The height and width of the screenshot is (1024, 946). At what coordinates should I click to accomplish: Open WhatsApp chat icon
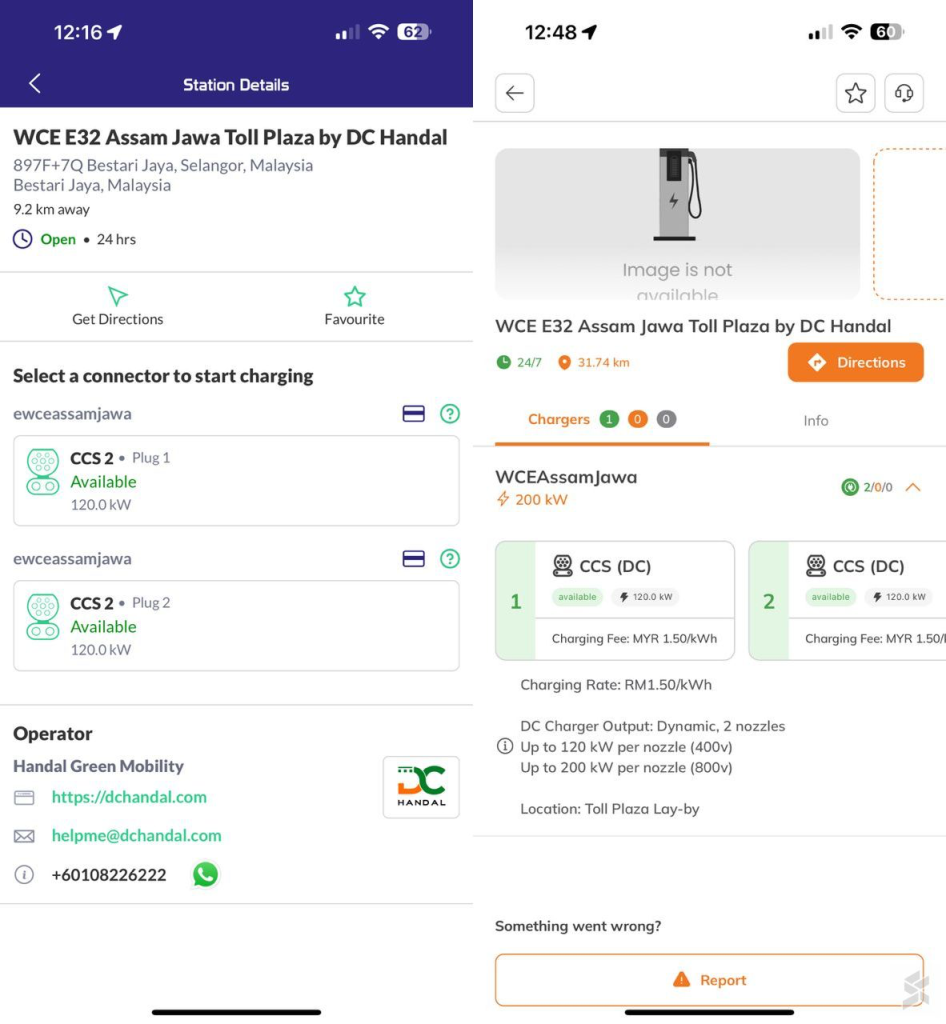tap(205, 874)
